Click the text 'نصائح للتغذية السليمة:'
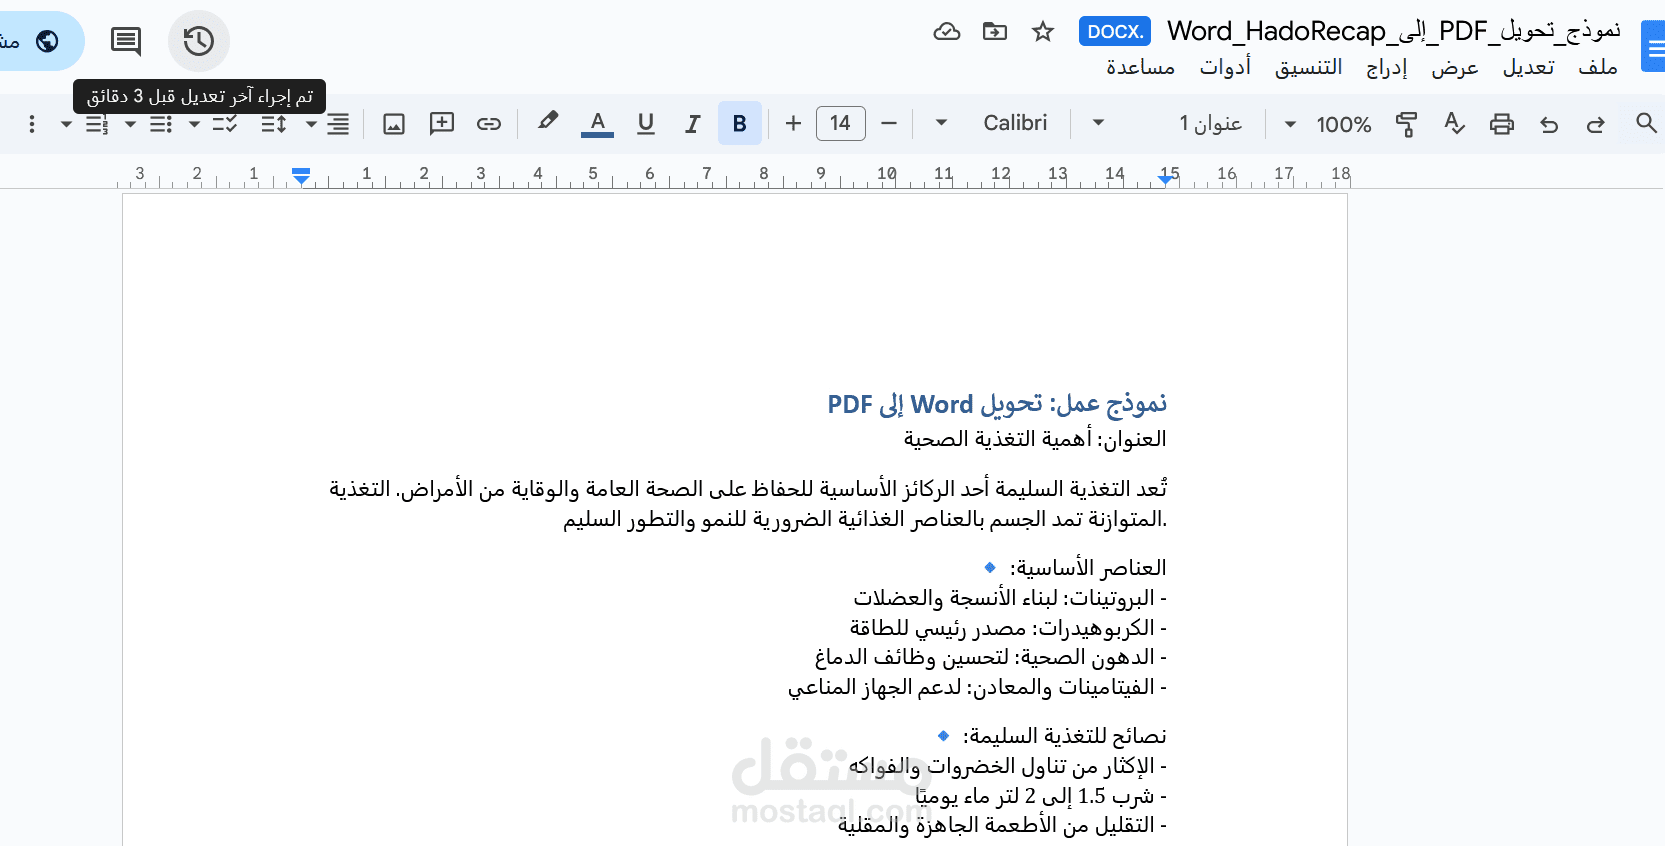 click(x=1064, y=736)
